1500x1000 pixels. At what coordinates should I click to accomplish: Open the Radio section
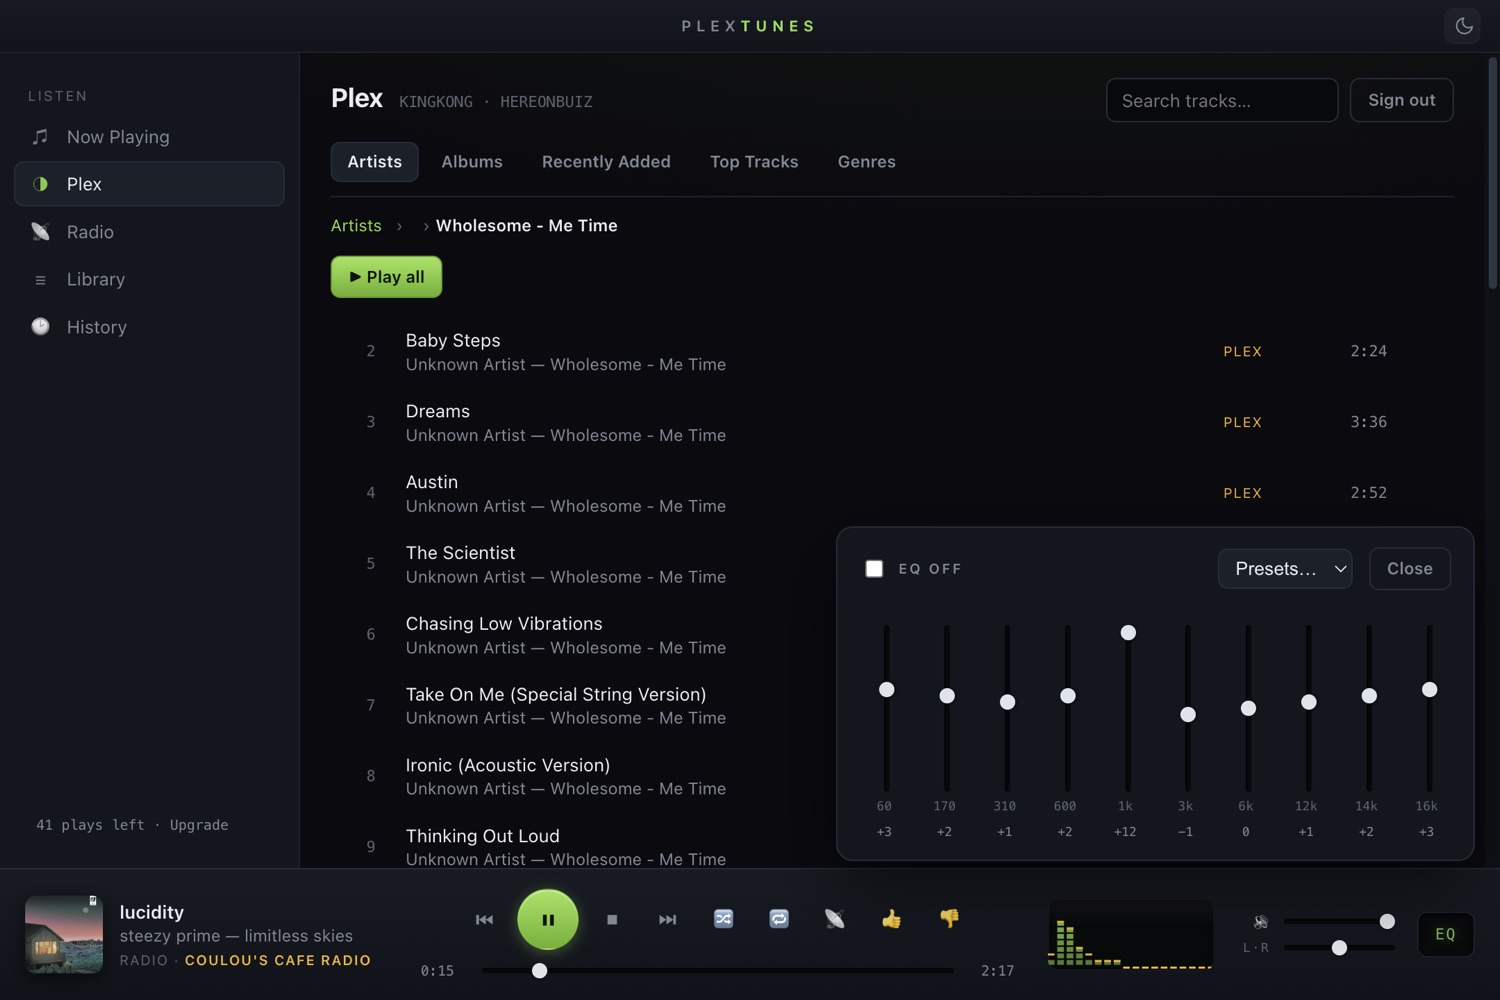click(x=149, y=232)
